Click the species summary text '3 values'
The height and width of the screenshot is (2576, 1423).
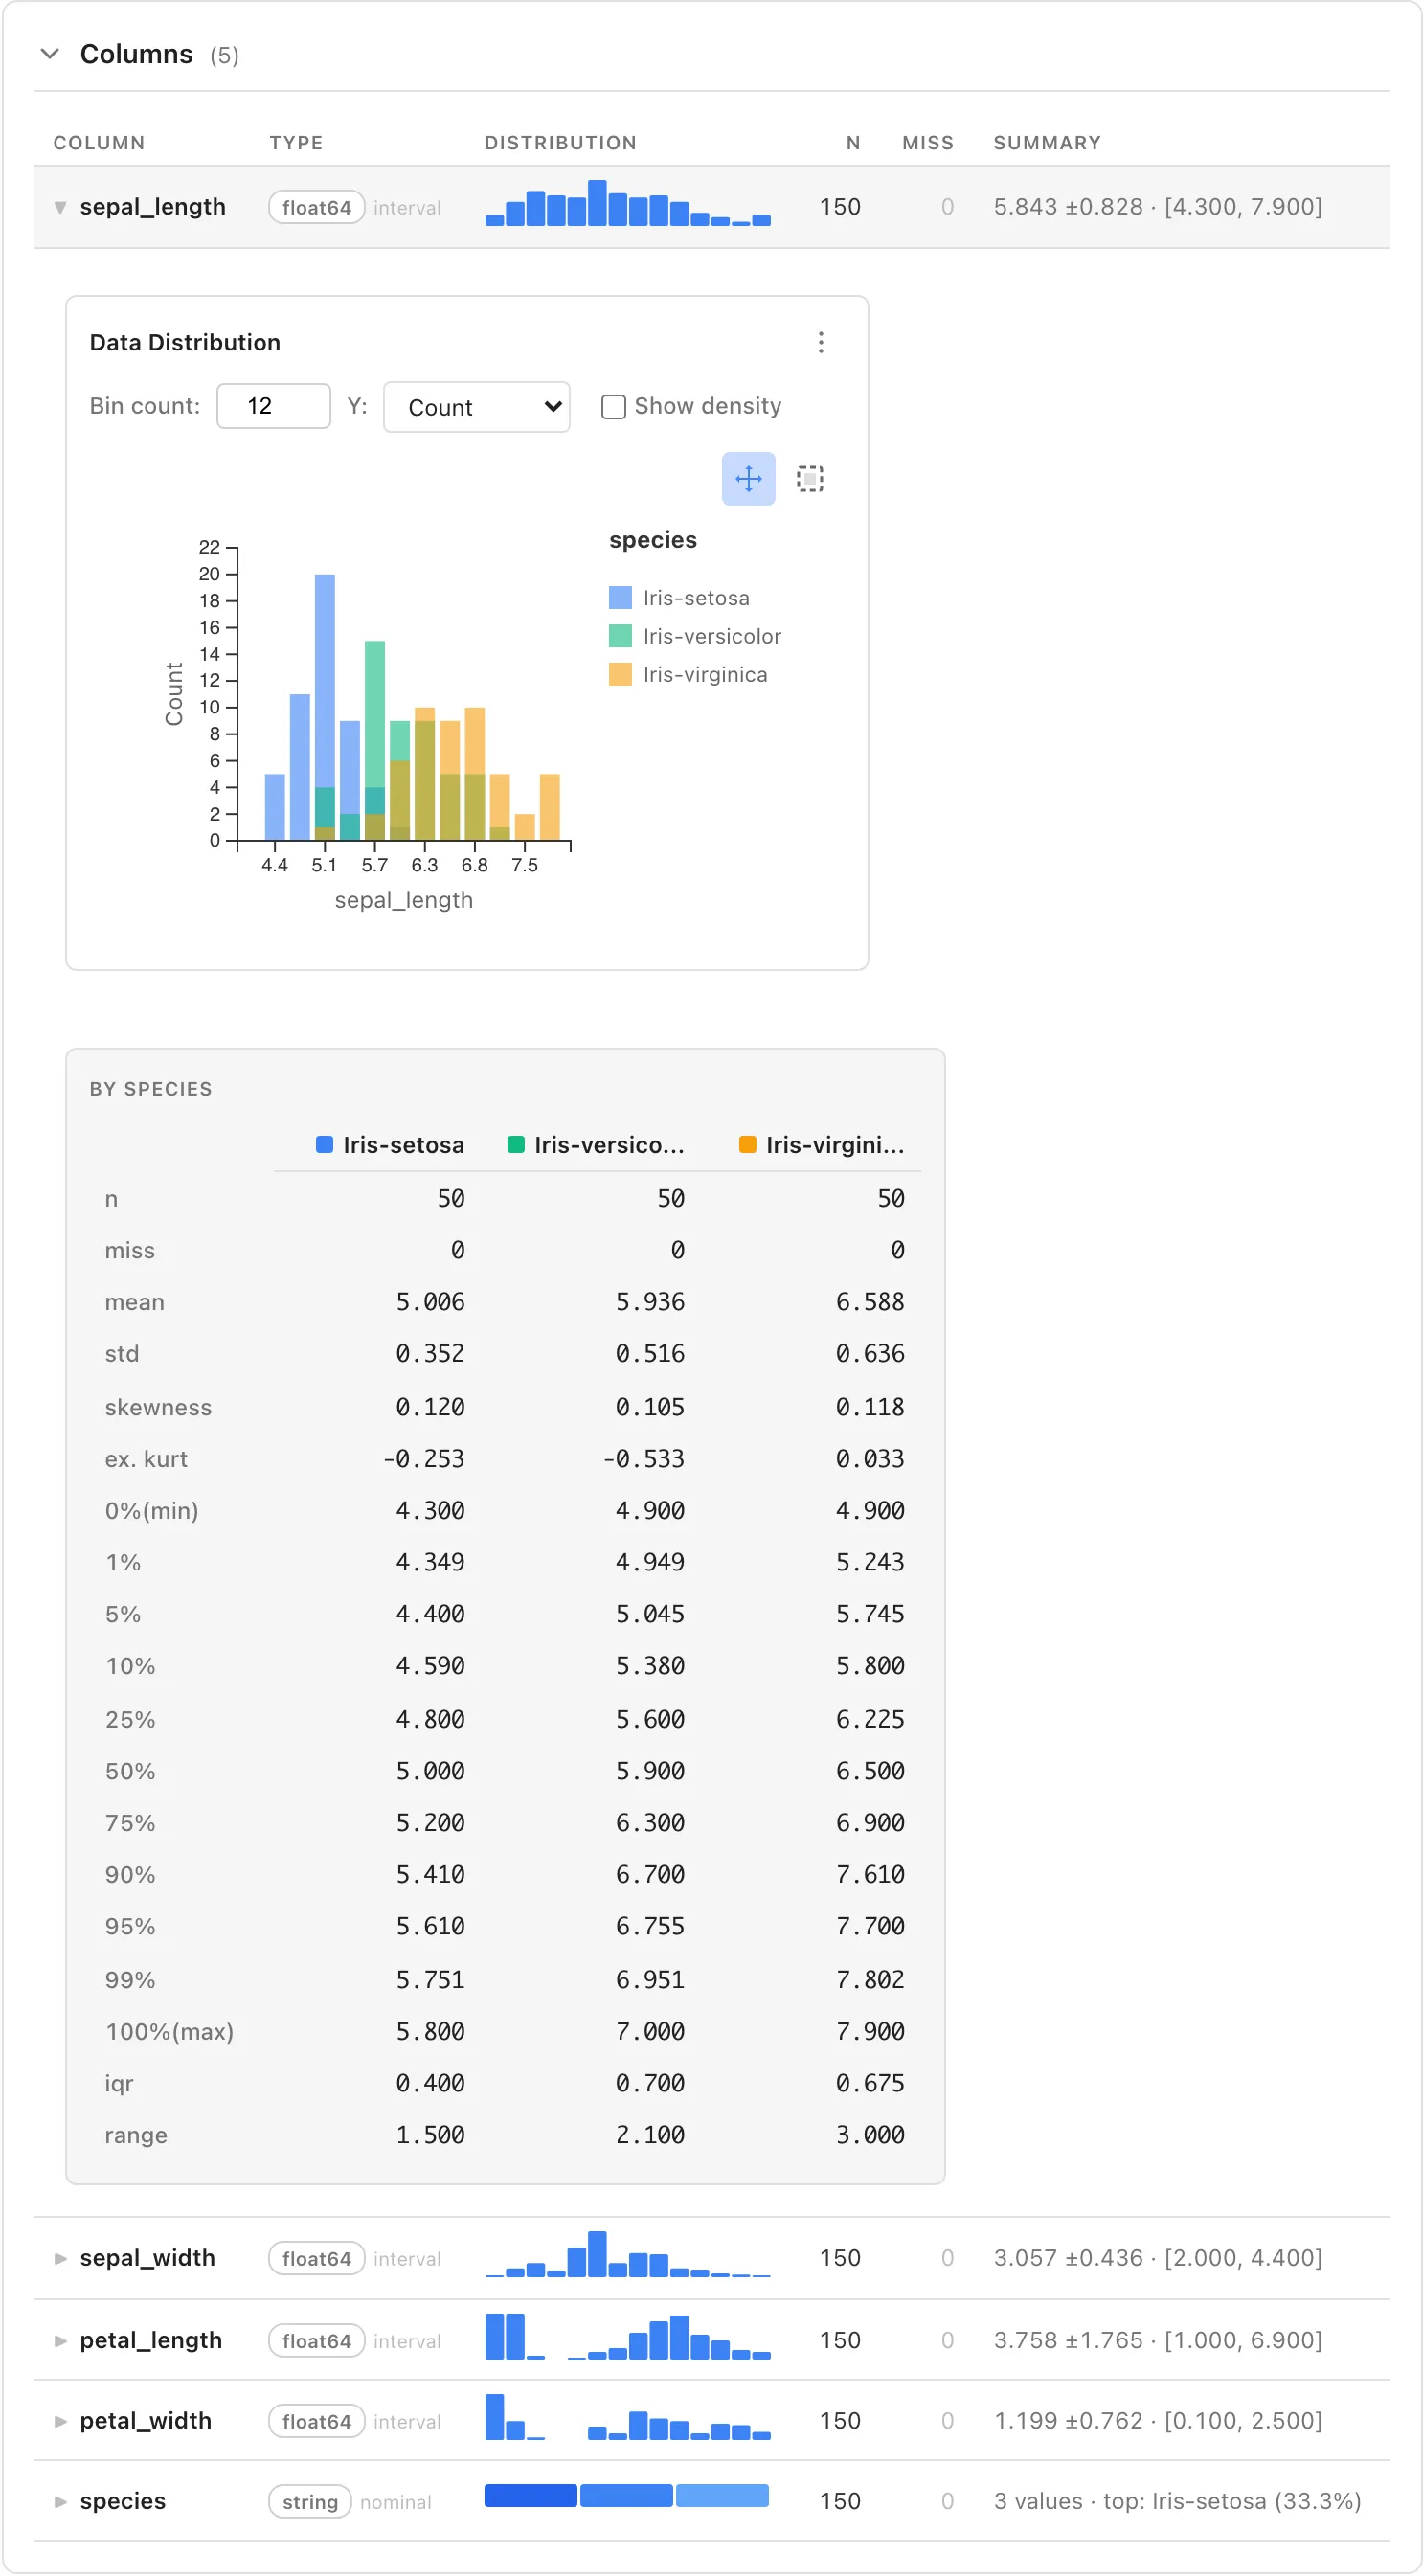[1038, 2501]
